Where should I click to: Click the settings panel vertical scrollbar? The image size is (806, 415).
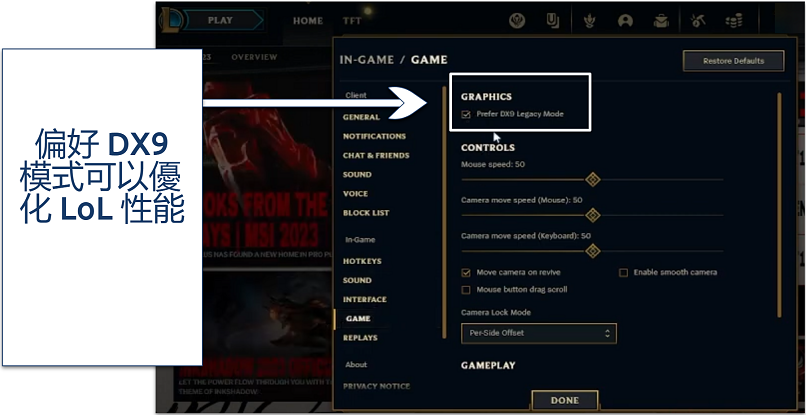coord(779,205)
